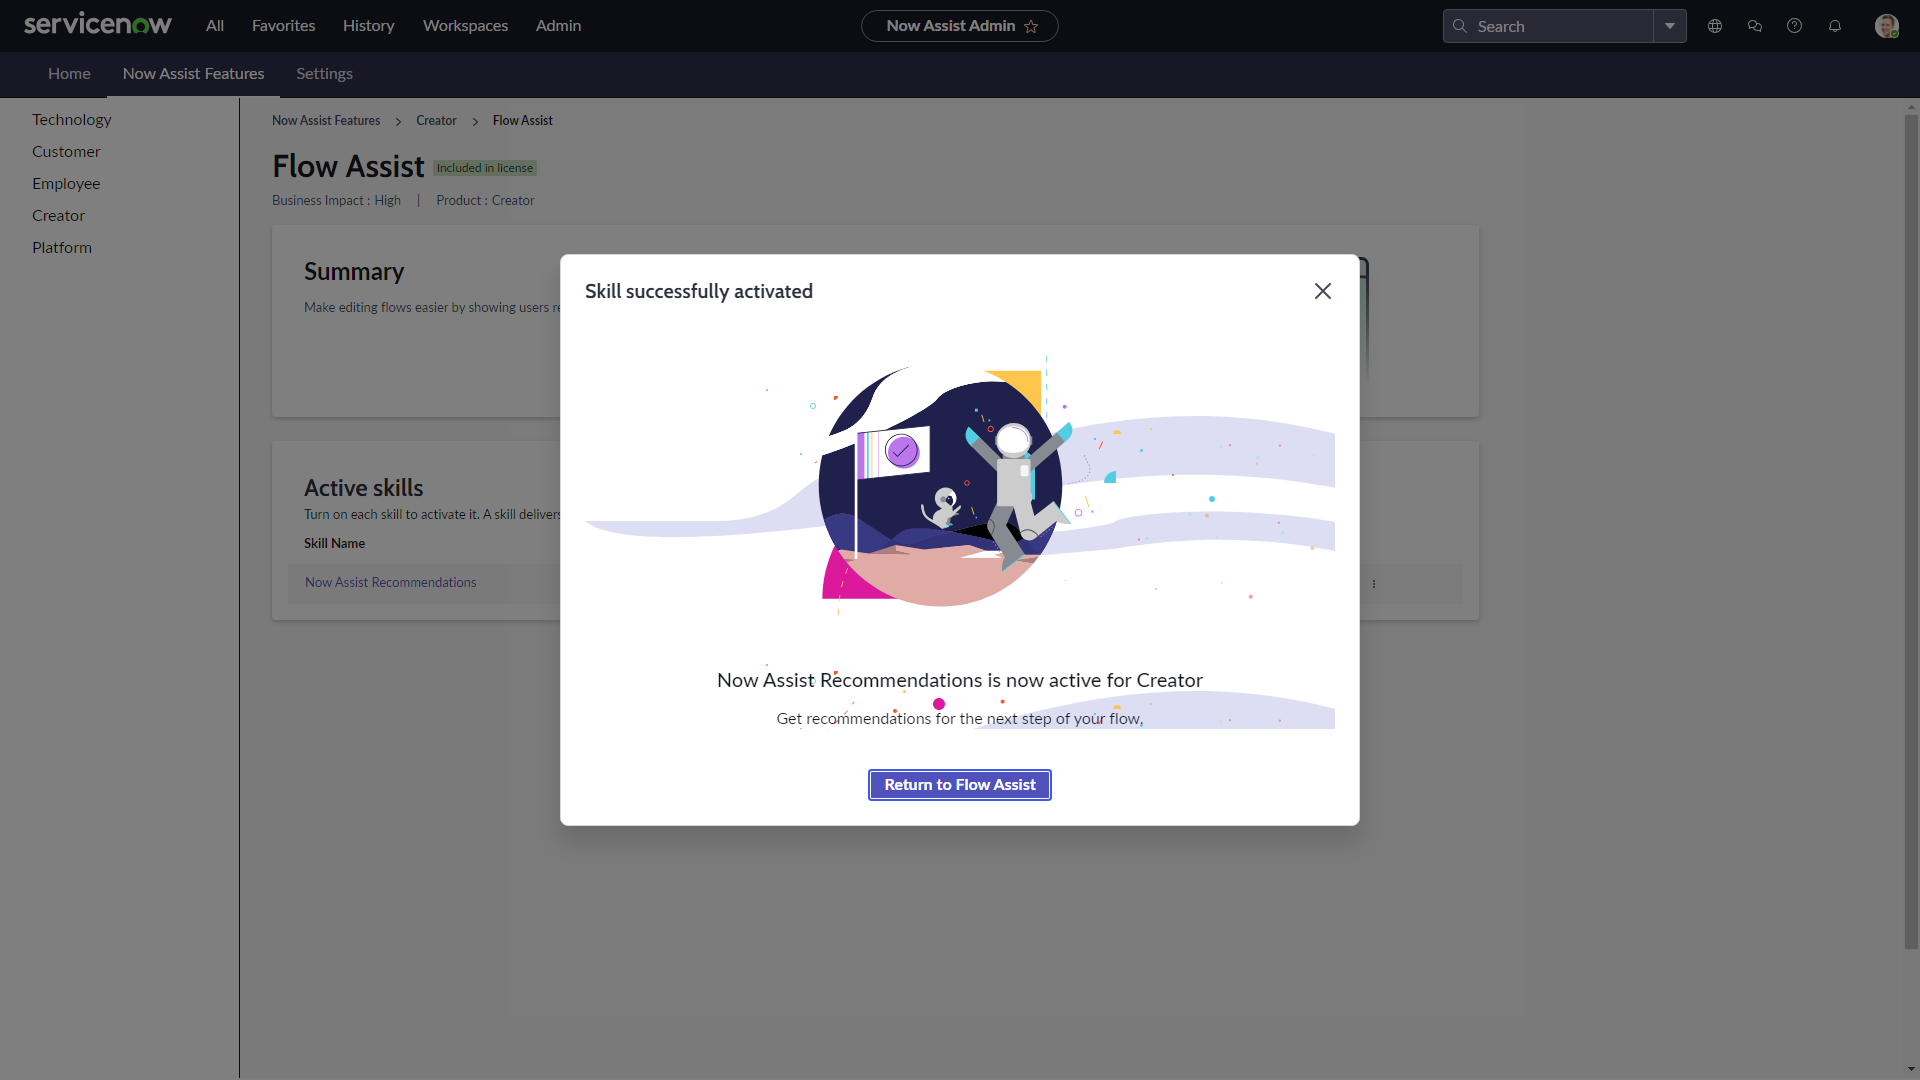Close the skill activated dialog
Viewport: 1920px width, 1080px height.
click(x=1322, y=291)
